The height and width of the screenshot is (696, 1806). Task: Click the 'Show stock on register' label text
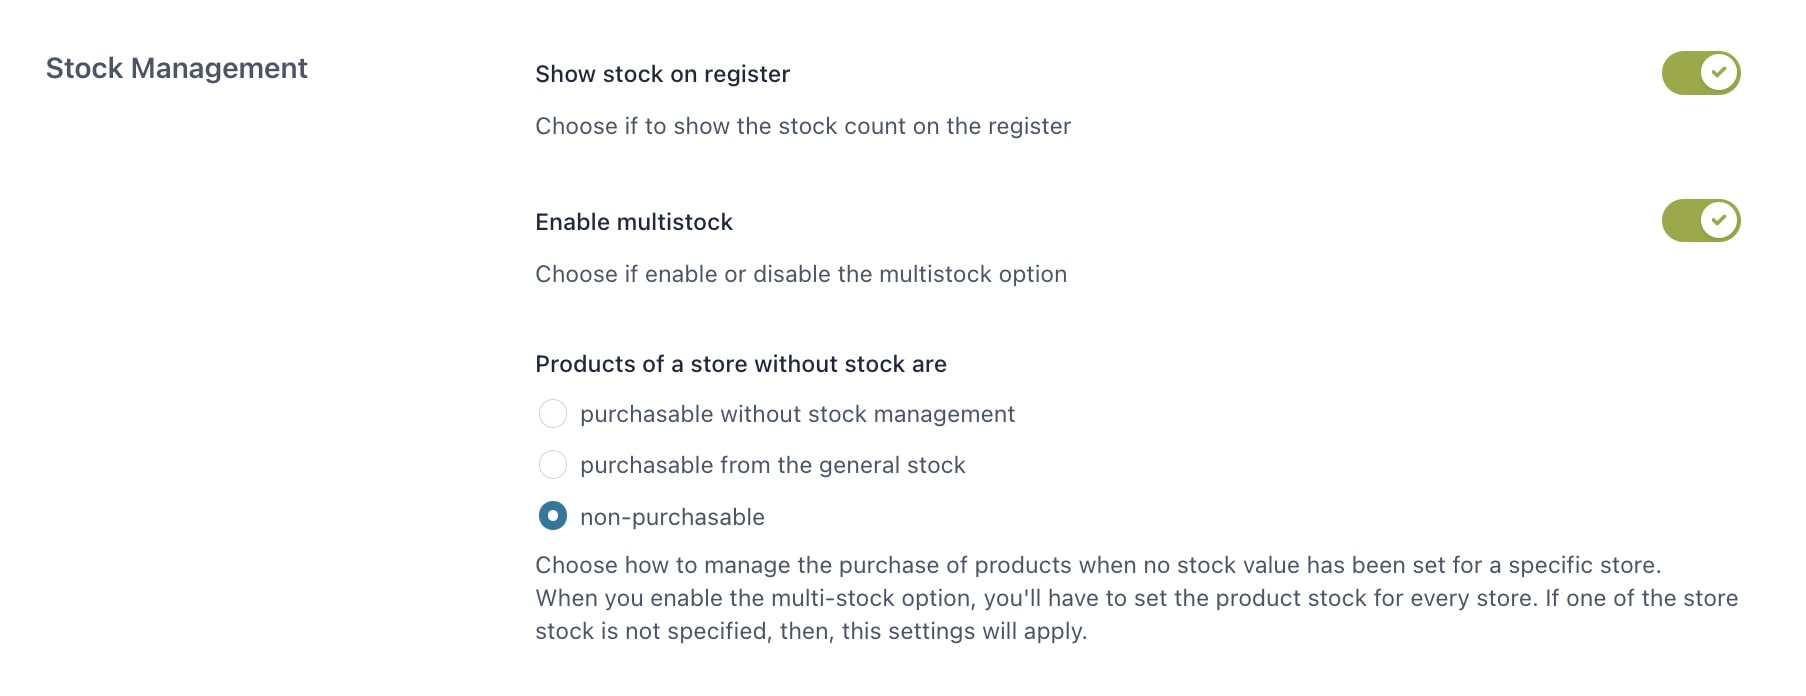click(x=662, y=74)
